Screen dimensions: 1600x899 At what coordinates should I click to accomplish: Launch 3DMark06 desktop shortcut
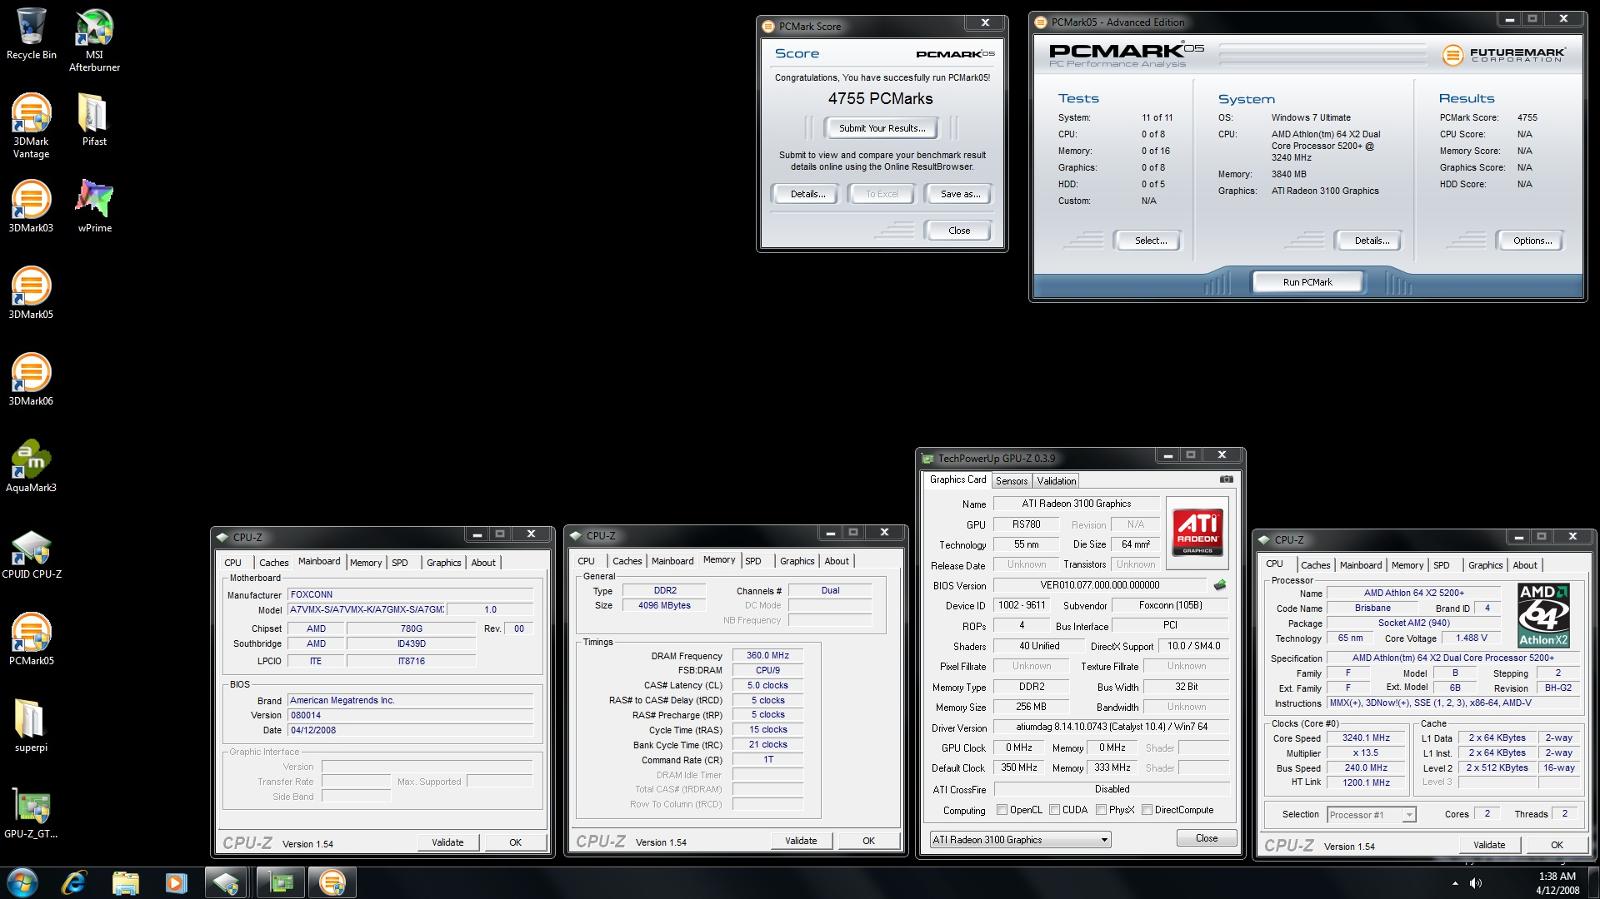pyautogui.click(x=31, y=380)
